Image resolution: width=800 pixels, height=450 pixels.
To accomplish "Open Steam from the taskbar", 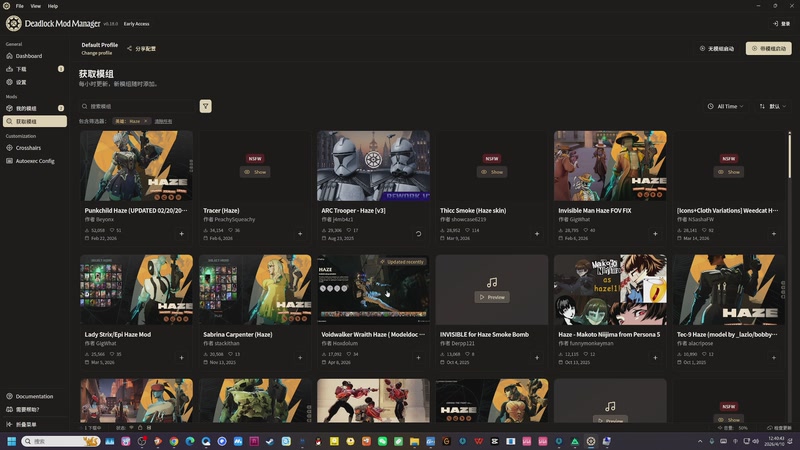I will point(270,441).
